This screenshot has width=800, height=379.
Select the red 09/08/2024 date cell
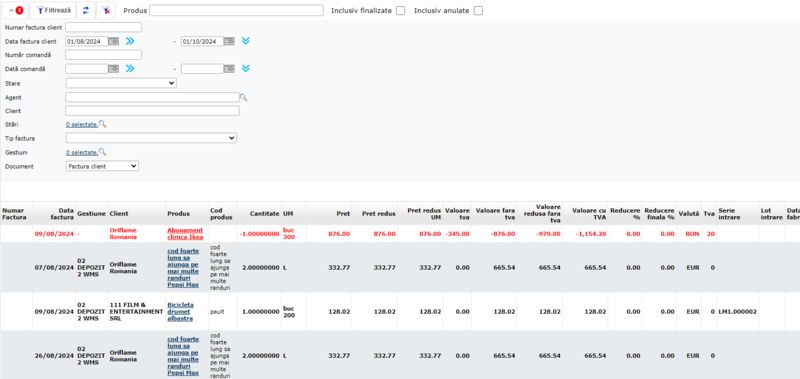(54, 234)
